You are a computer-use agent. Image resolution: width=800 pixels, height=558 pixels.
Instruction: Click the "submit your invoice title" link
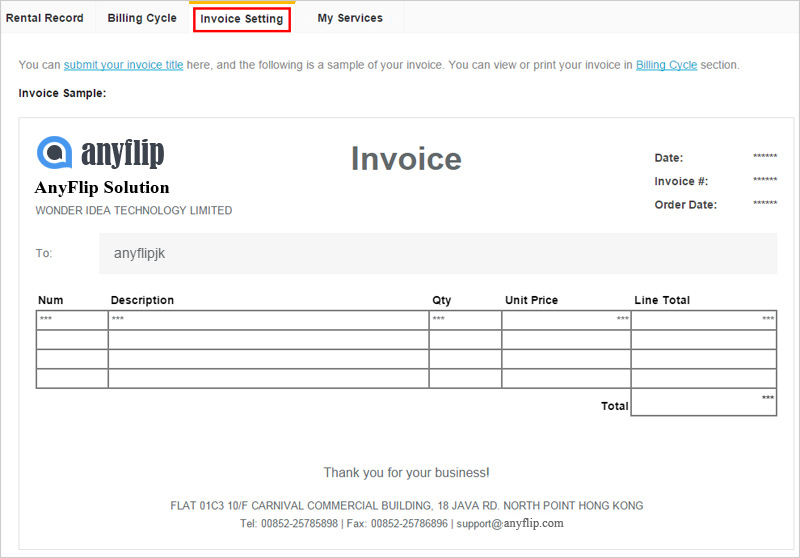[x=123, y=65]
